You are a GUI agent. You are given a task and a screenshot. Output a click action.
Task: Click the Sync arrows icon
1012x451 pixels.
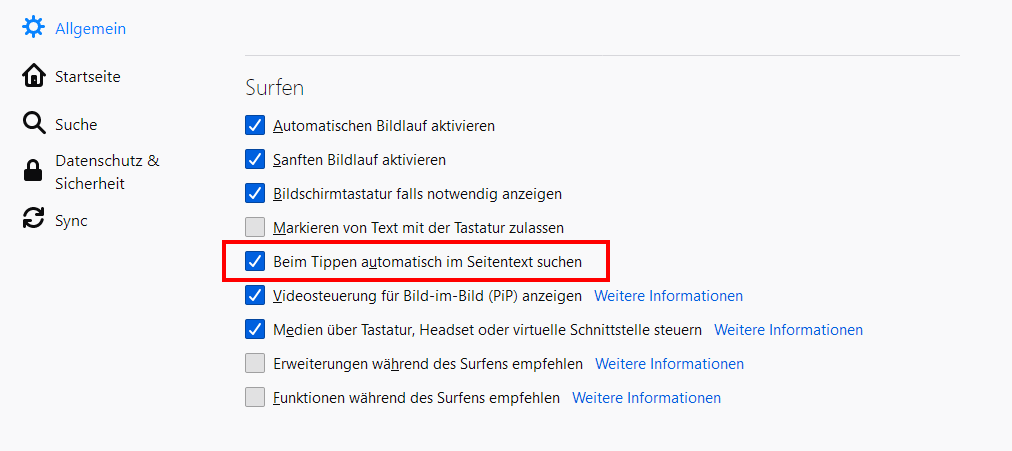[34, 220]
